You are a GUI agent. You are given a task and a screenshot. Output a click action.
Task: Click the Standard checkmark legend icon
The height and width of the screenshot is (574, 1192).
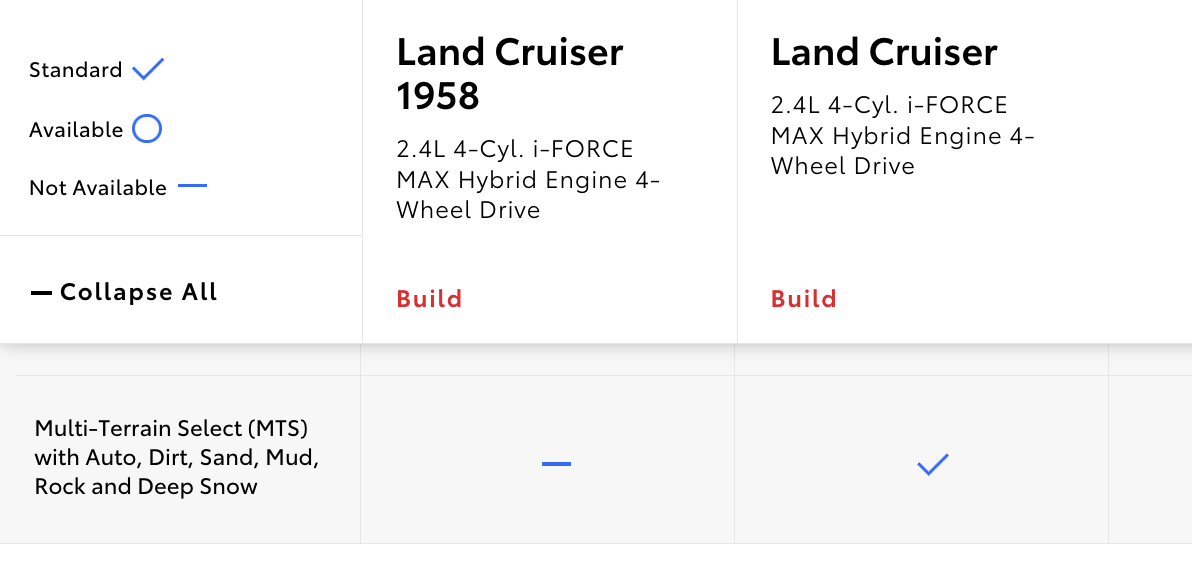click(x=148, y=69)
